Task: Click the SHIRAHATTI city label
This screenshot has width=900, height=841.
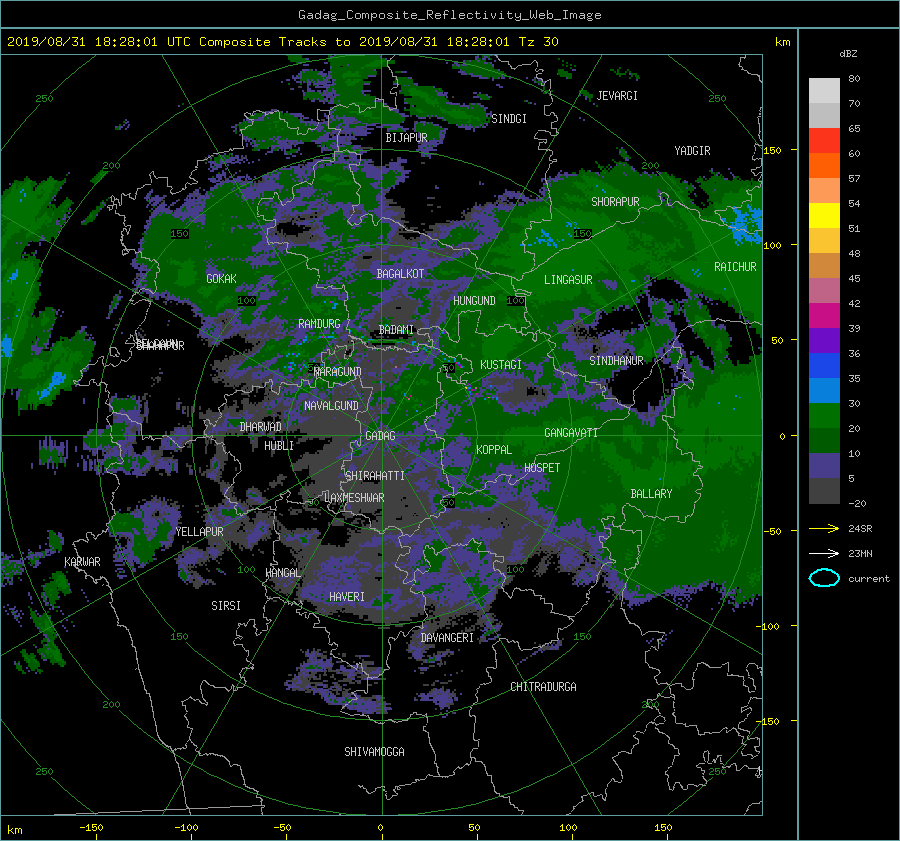Action: coord(375,476)
